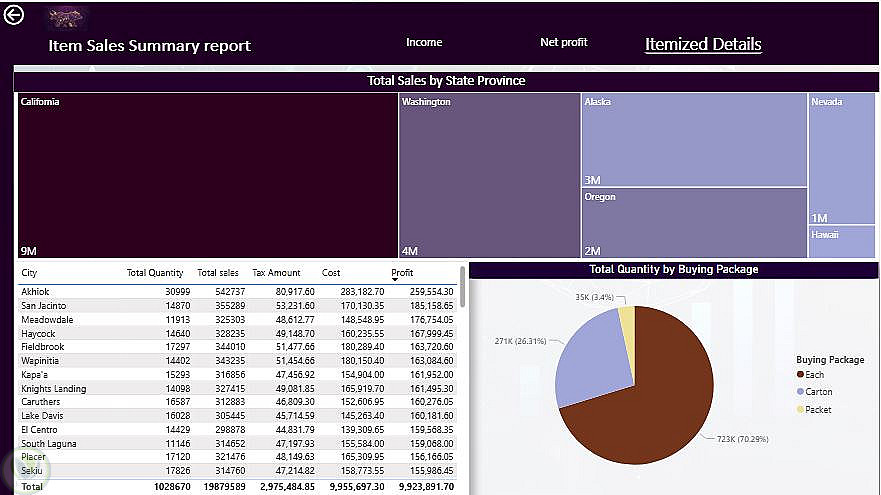
Task: Sort table by Total sales header
Action: tap(218, 273)
